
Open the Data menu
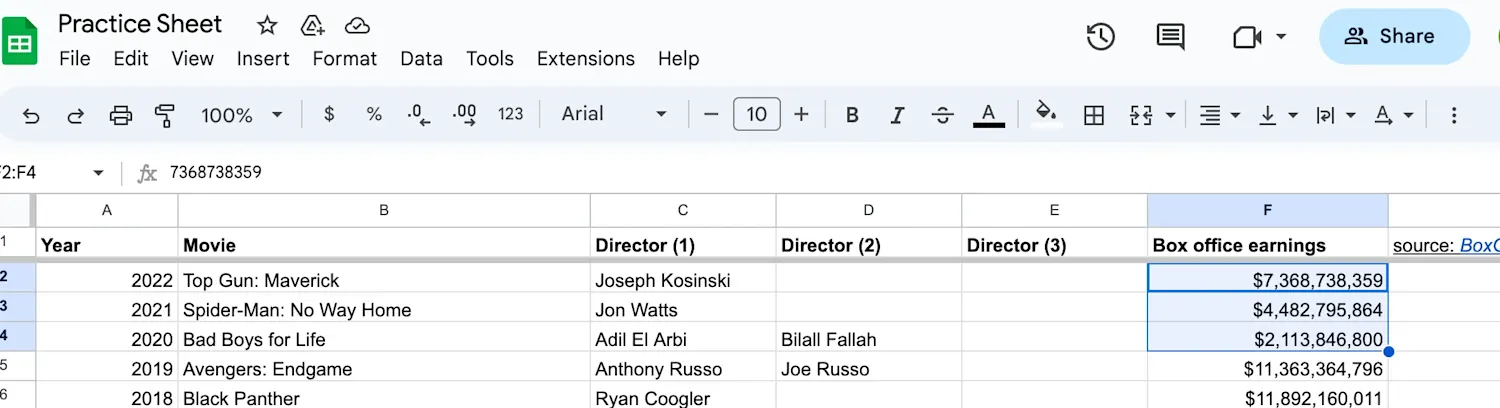pyautogui.click(x=421, y=59)
